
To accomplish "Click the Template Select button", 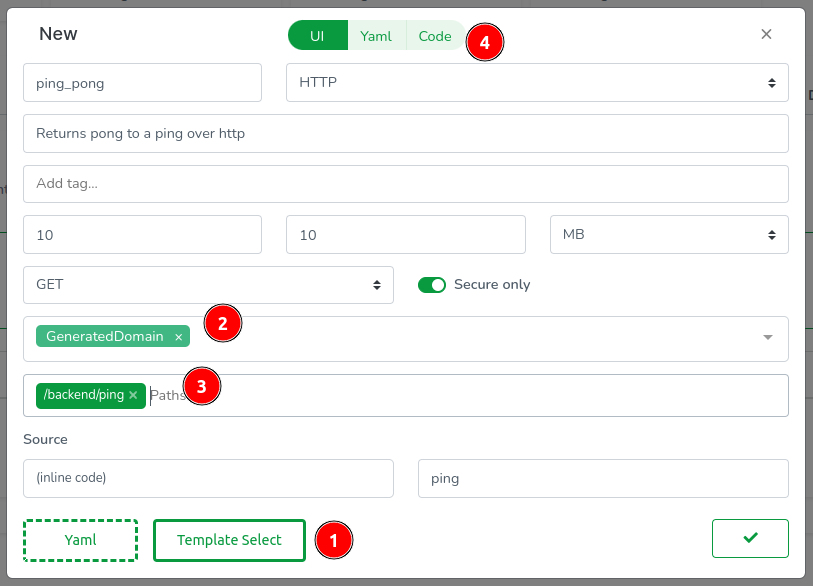I will (x=229, y=540).
